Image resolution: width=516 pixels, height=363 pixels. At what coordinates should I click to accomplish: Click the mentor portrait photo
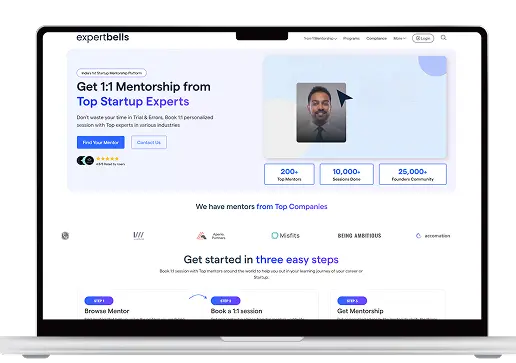321,113
